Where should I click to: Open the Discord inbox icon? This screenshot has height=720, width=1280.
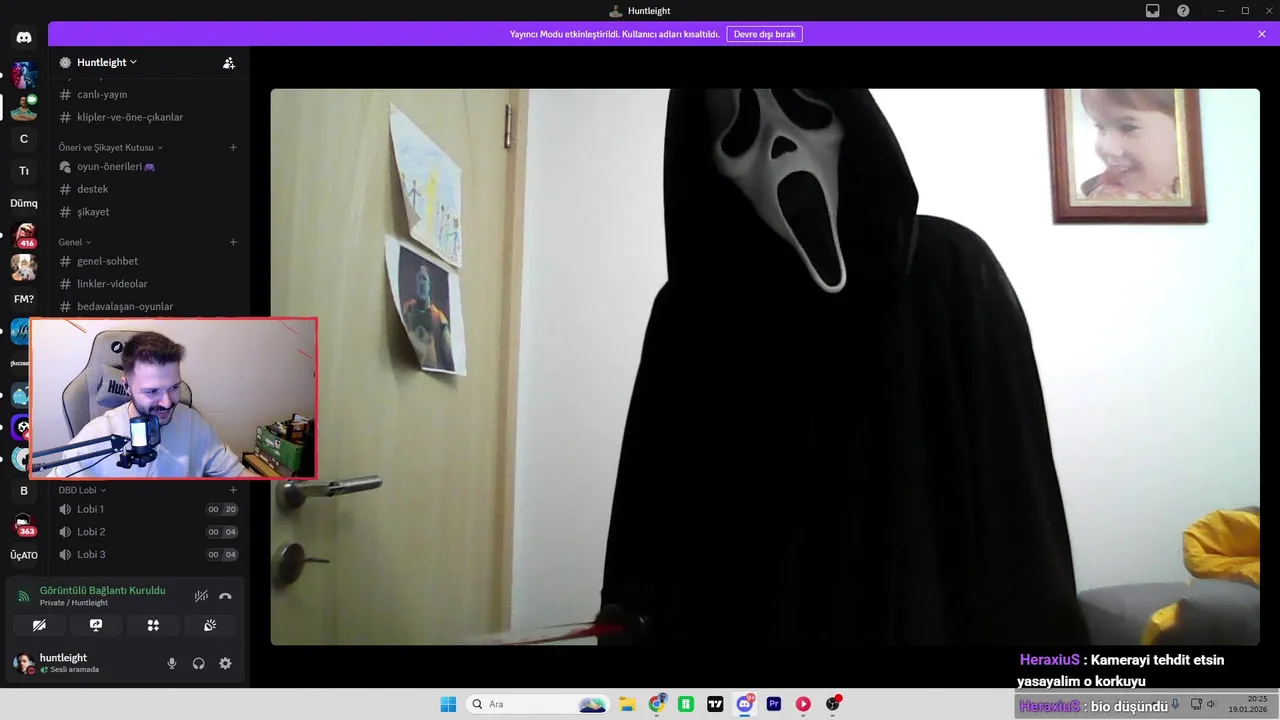1153,10
